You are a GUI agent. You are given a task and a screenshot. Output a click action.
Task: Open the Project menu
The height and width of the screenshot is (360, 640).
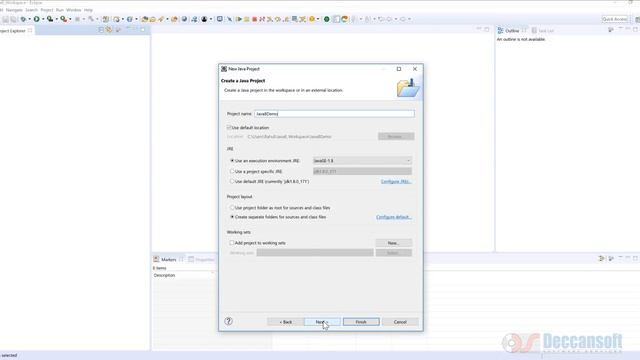47,10
